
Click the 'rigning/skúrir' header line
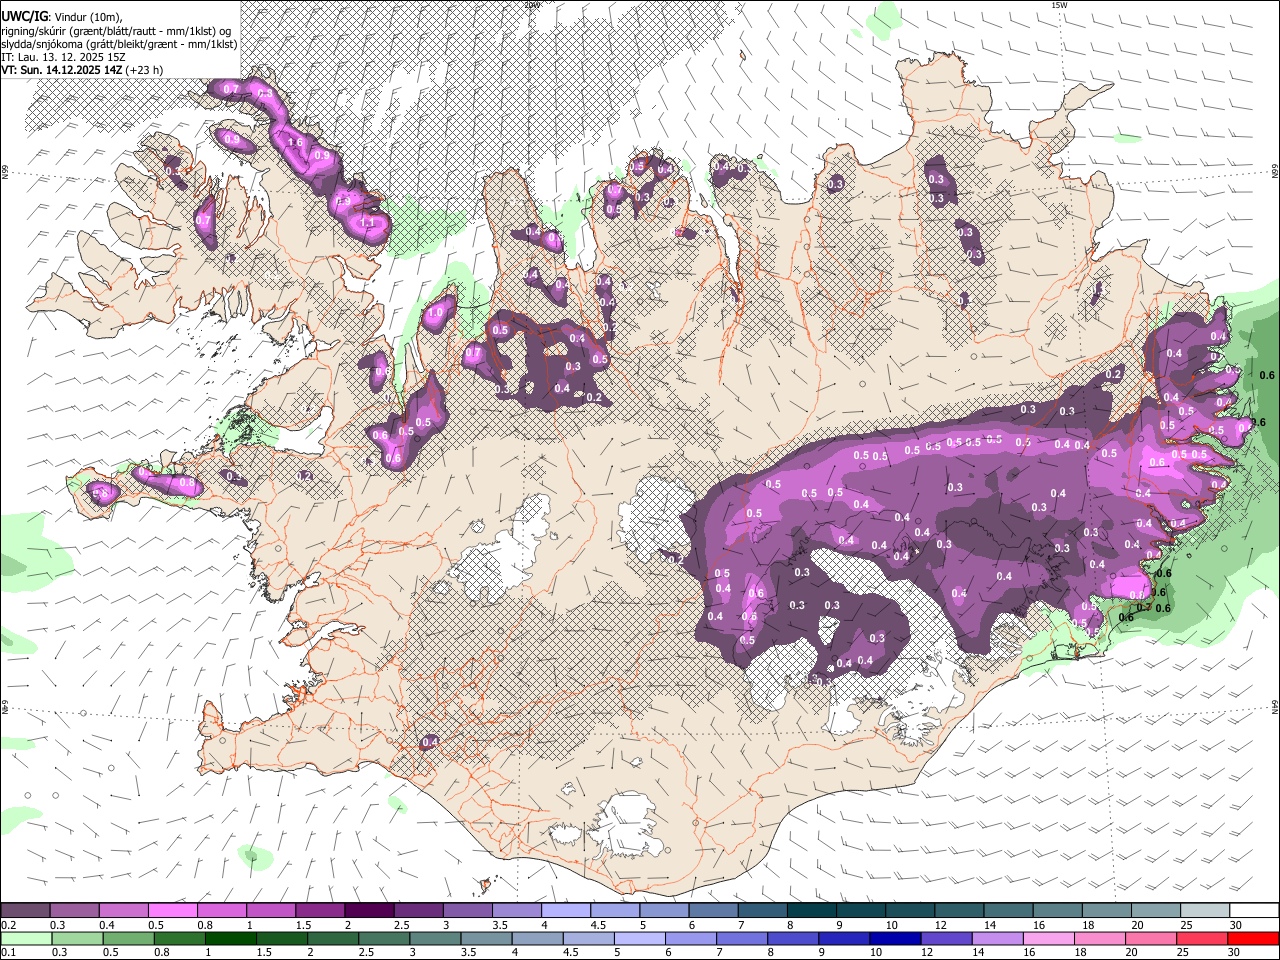click(116, 31)
